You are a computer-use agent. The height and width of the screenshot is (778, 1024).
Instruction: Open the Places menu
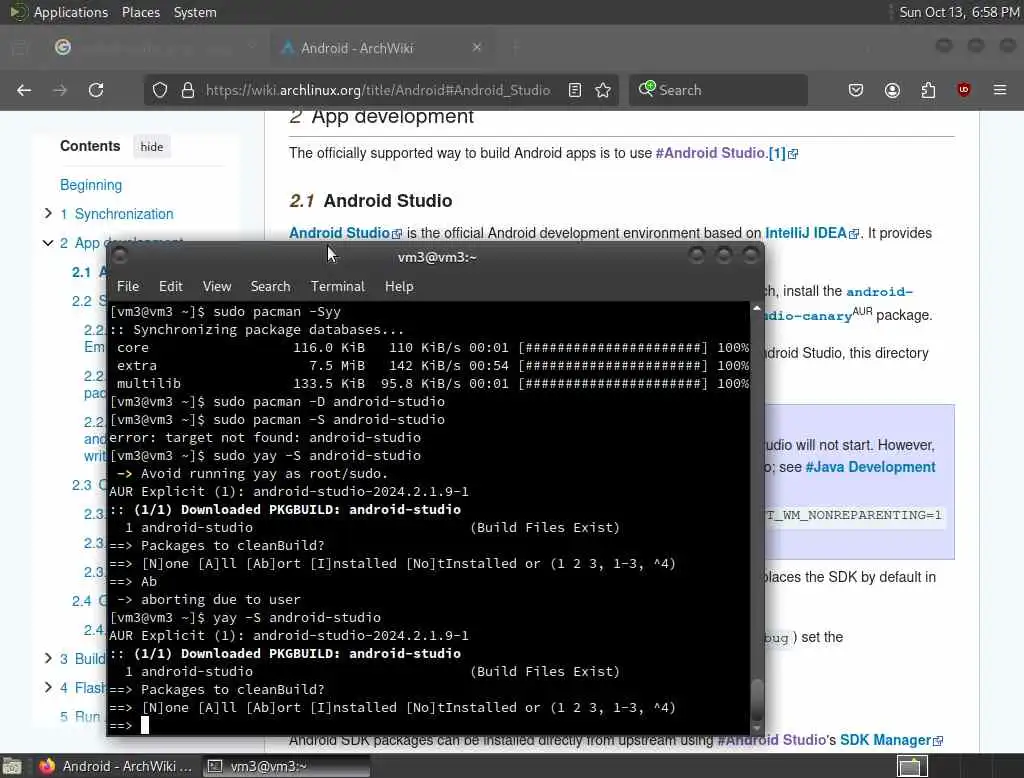(x=140, y=12)
